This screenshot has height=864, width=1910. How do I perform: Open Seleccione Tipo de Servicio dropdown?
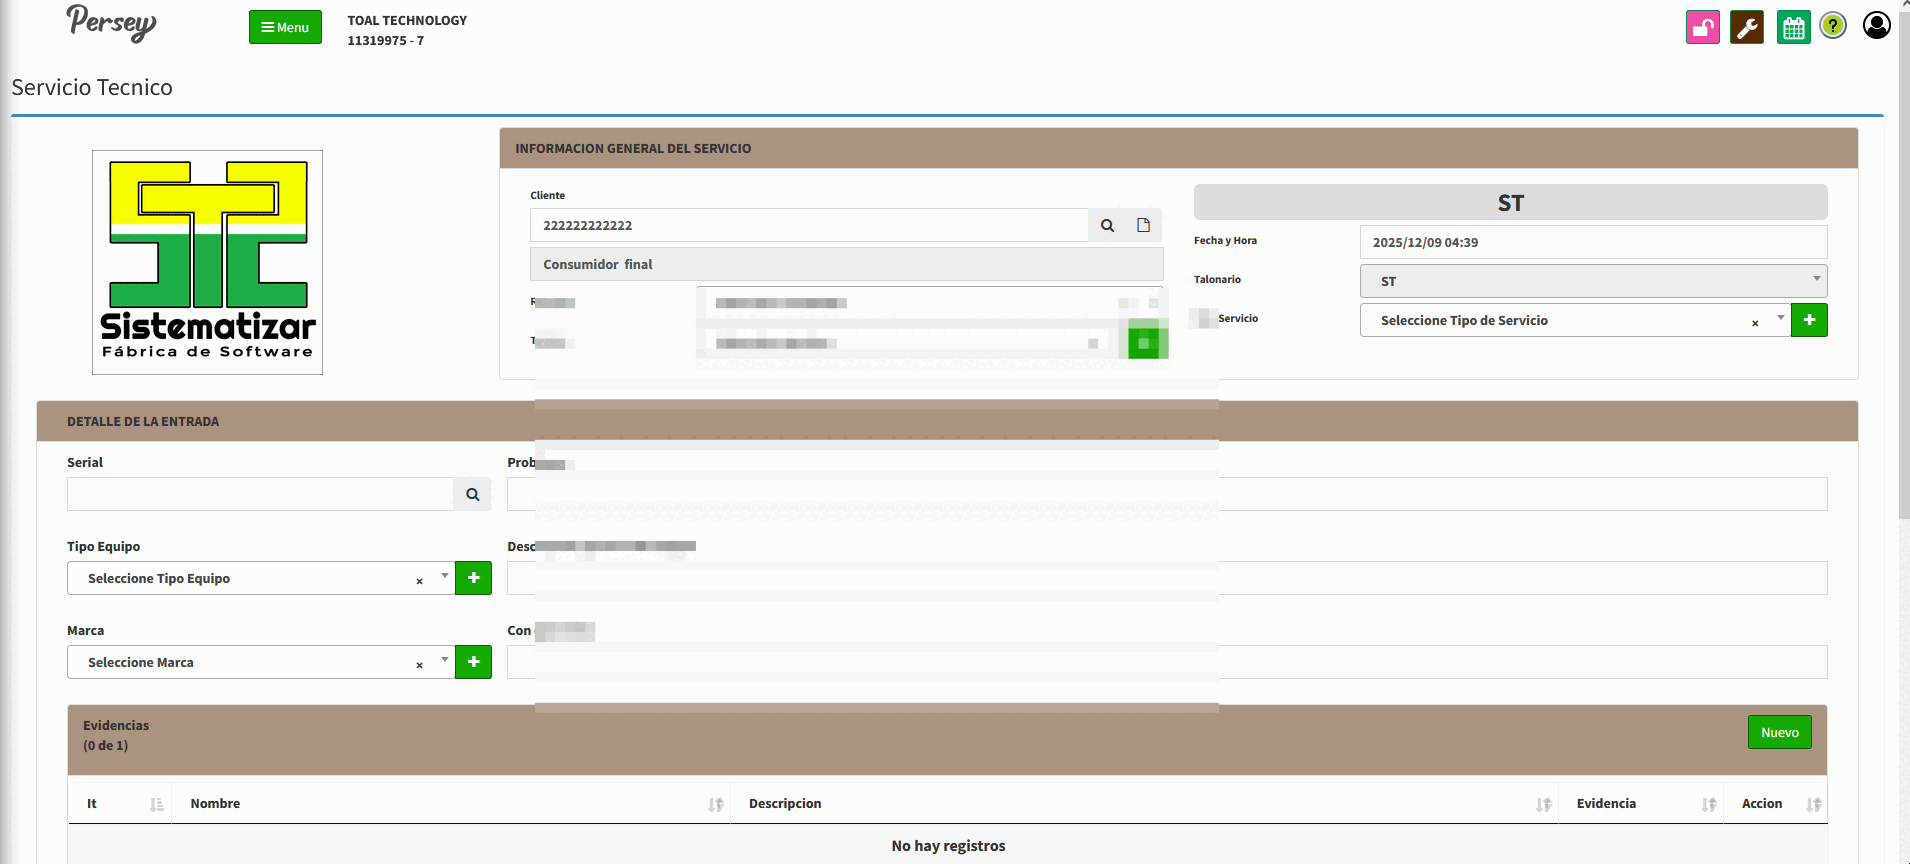1560,320
